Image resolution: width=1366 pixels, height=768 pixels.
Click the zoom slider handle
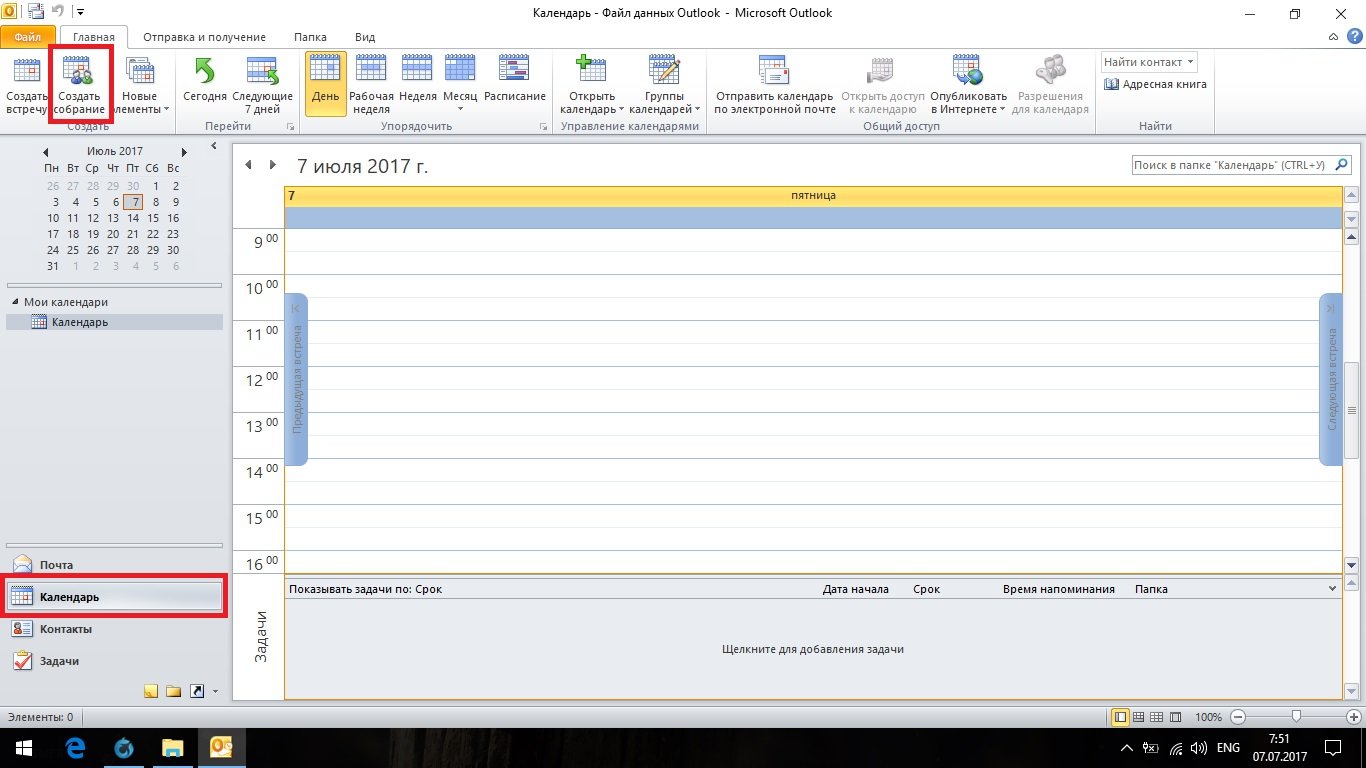1296,717
